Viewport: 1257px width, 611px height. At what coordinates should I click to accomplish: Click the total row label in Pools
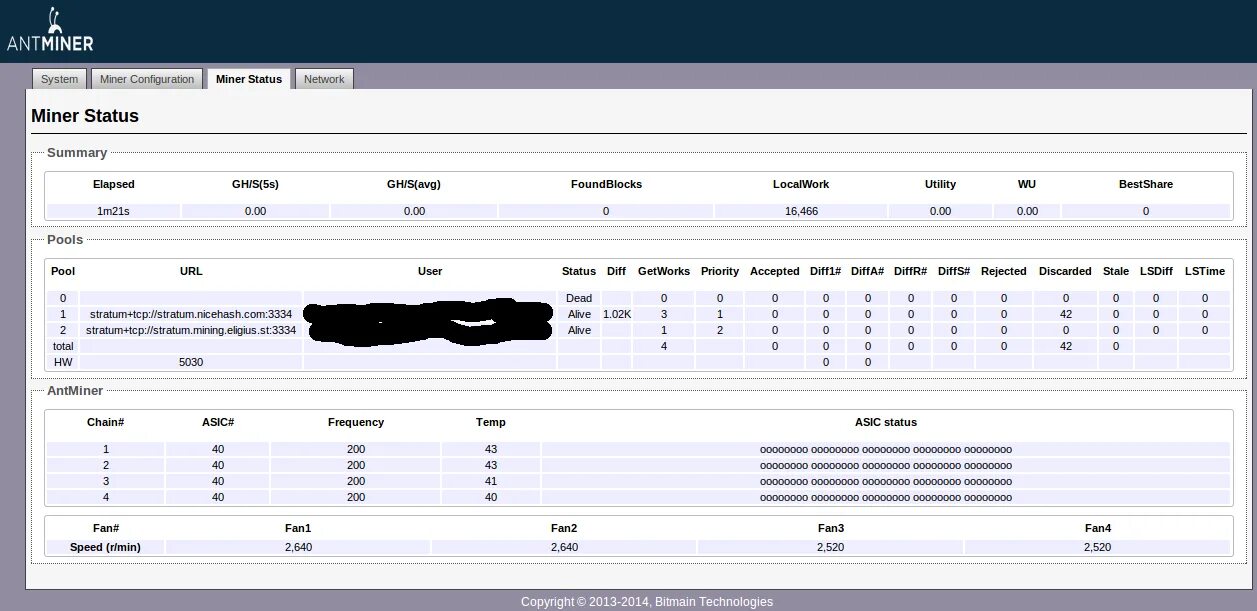coord(63,346)
